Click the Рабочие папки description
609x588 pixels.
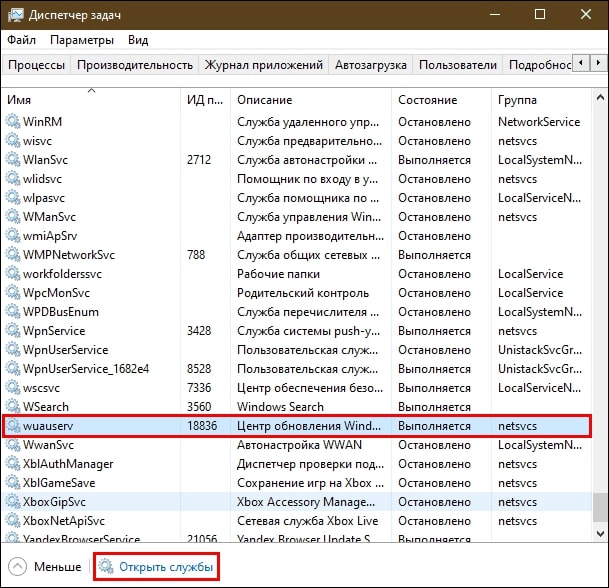[278, 274]
